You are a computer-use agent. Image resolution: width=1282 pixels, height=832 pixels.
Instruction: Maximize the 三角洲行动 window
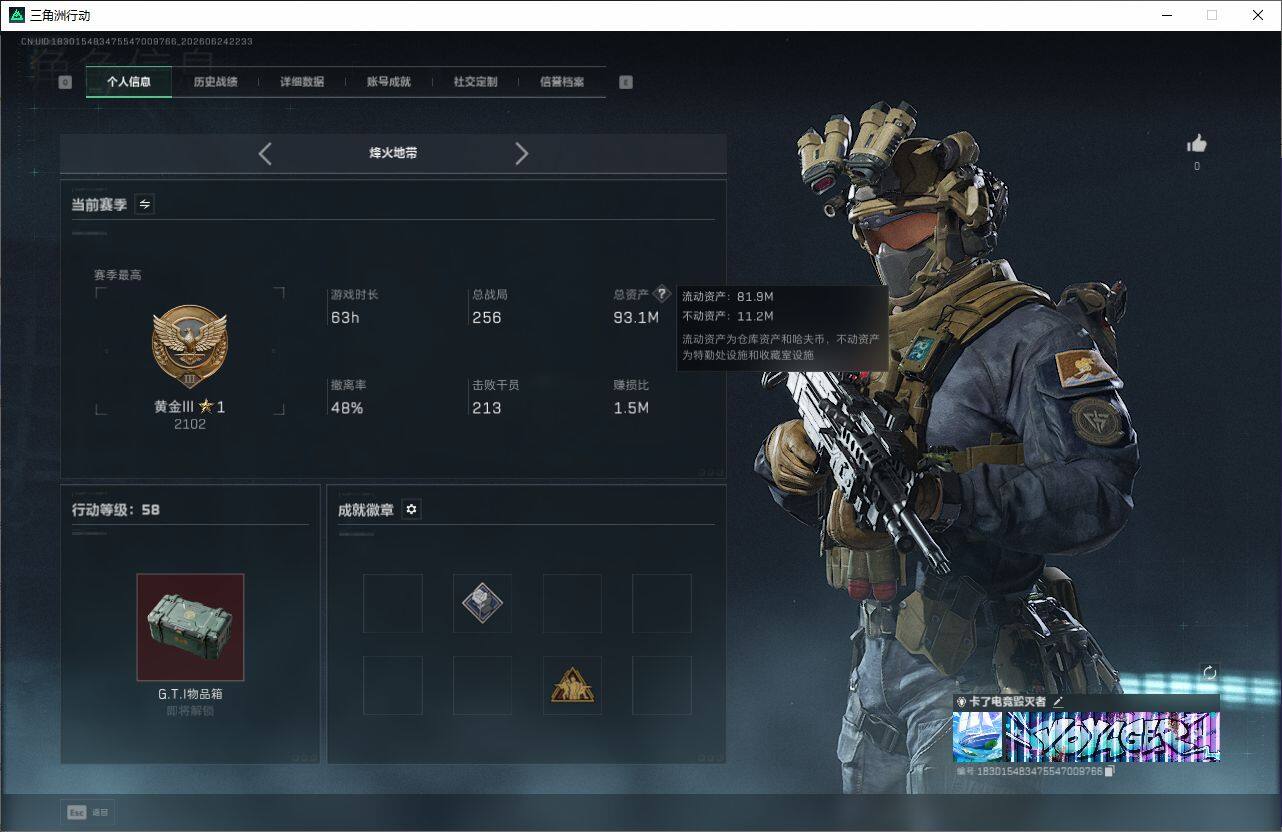pyautogui.click(x=1212, y=15)
